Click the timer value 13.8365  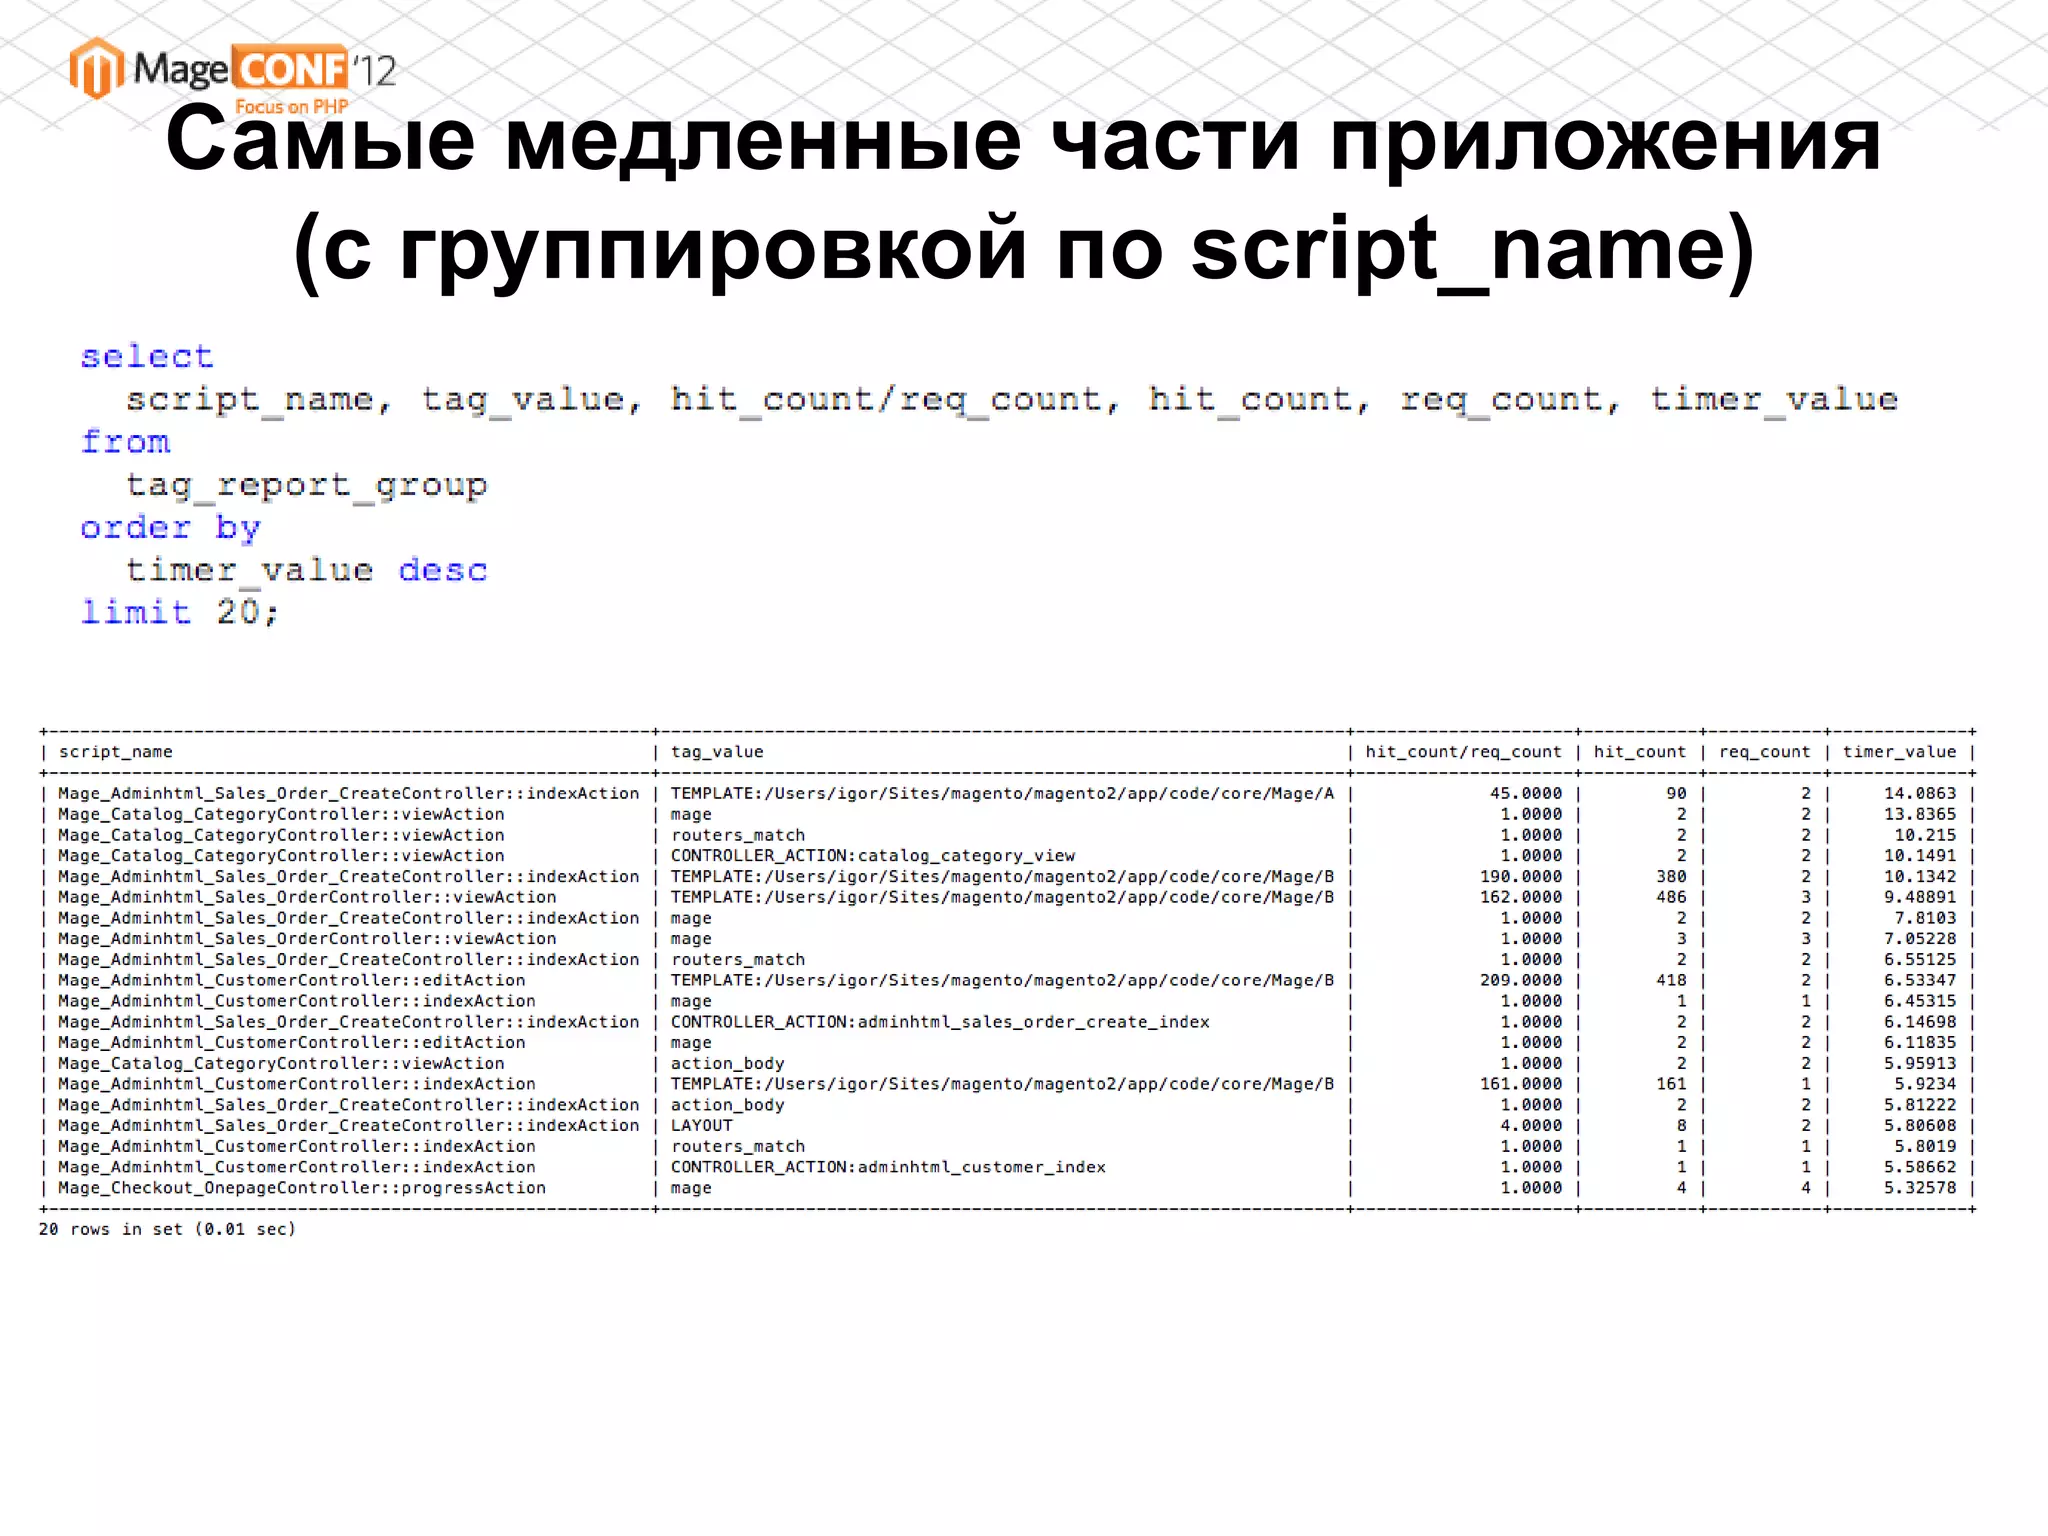1920,814
